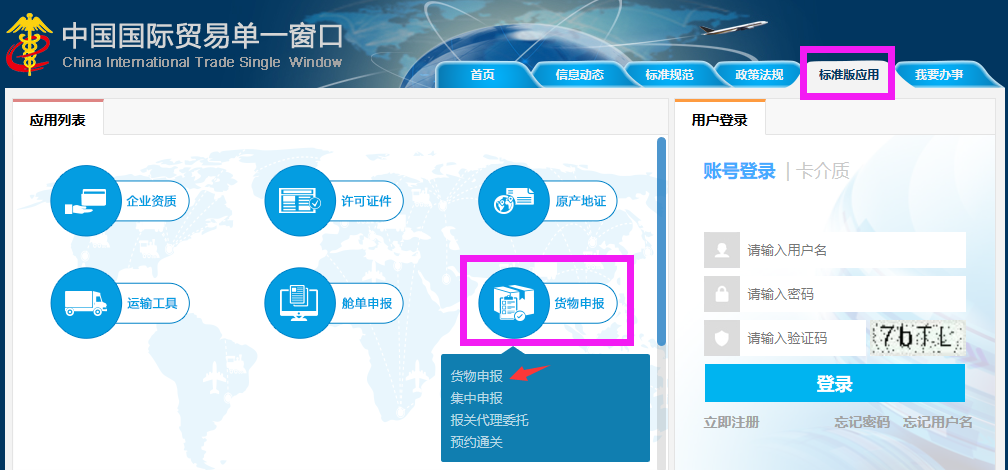Open the 忘记用户名 link

tap(938, 422)
